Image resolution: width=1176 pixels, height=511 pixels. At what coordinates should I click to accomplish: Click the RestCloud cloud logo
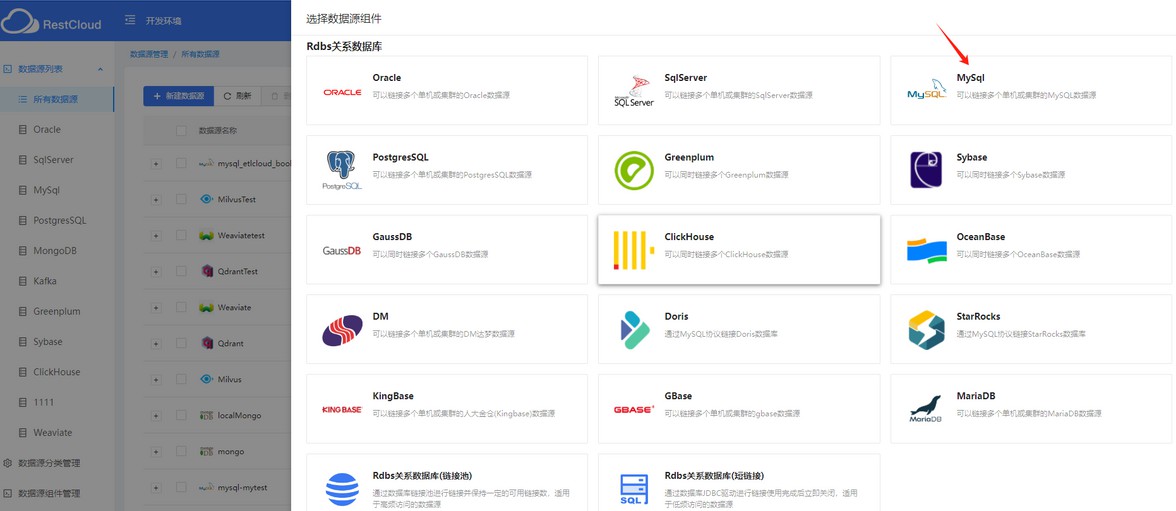pyautogui.click(x=20, y=20)
